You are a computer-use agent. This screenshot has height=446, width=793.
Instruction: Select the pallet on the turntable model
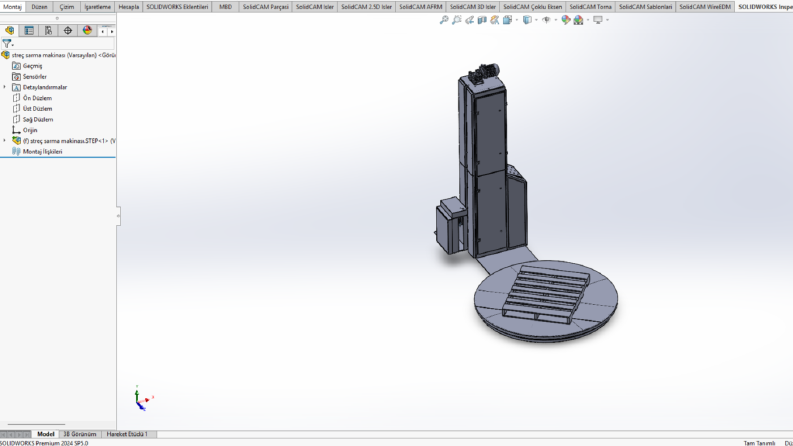(x=546, y=293)
